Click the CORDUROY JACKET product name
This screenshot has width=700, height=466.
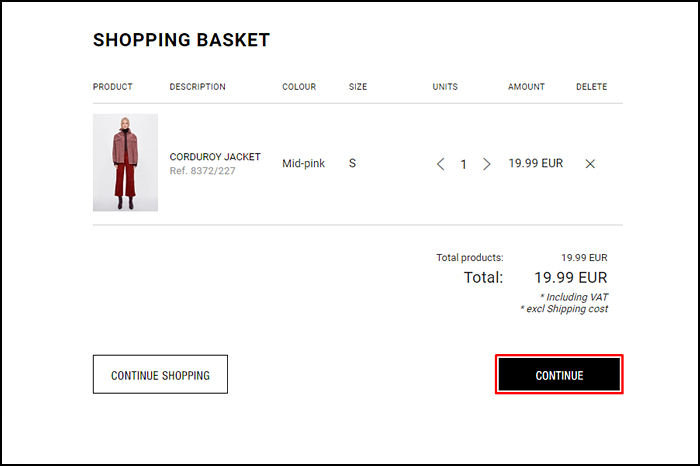(x=215, y=157)
